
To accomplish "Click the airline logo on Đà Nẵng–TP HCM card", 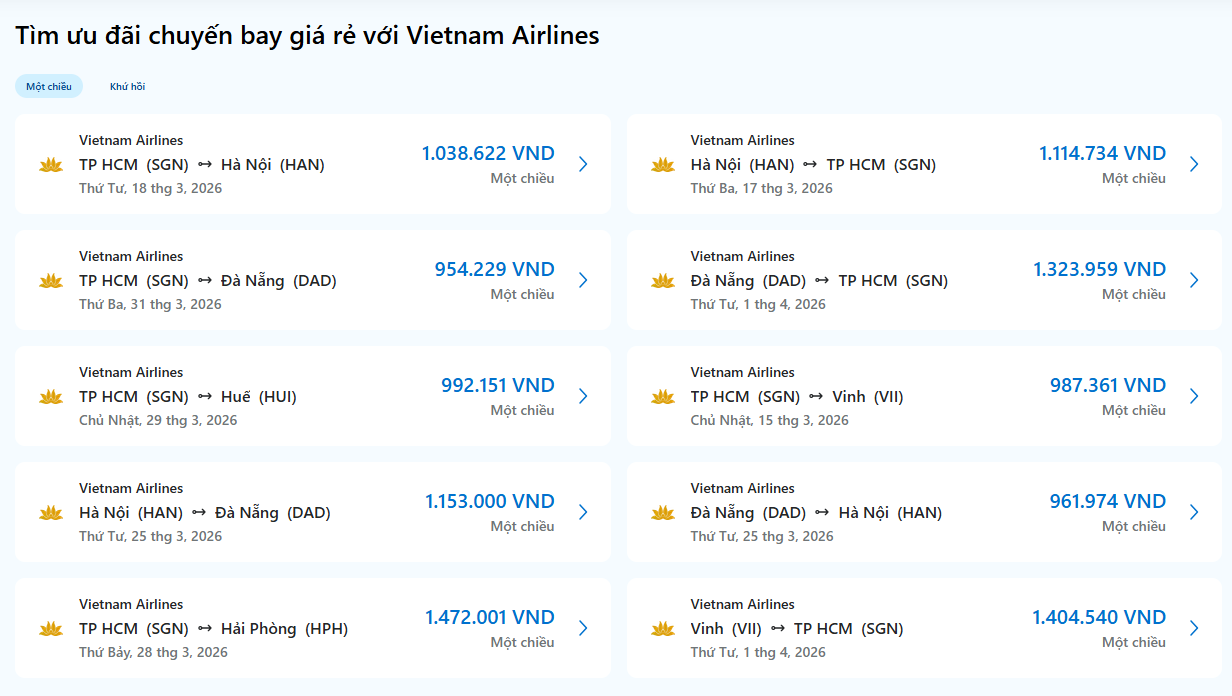I will (x=662, y=280).
